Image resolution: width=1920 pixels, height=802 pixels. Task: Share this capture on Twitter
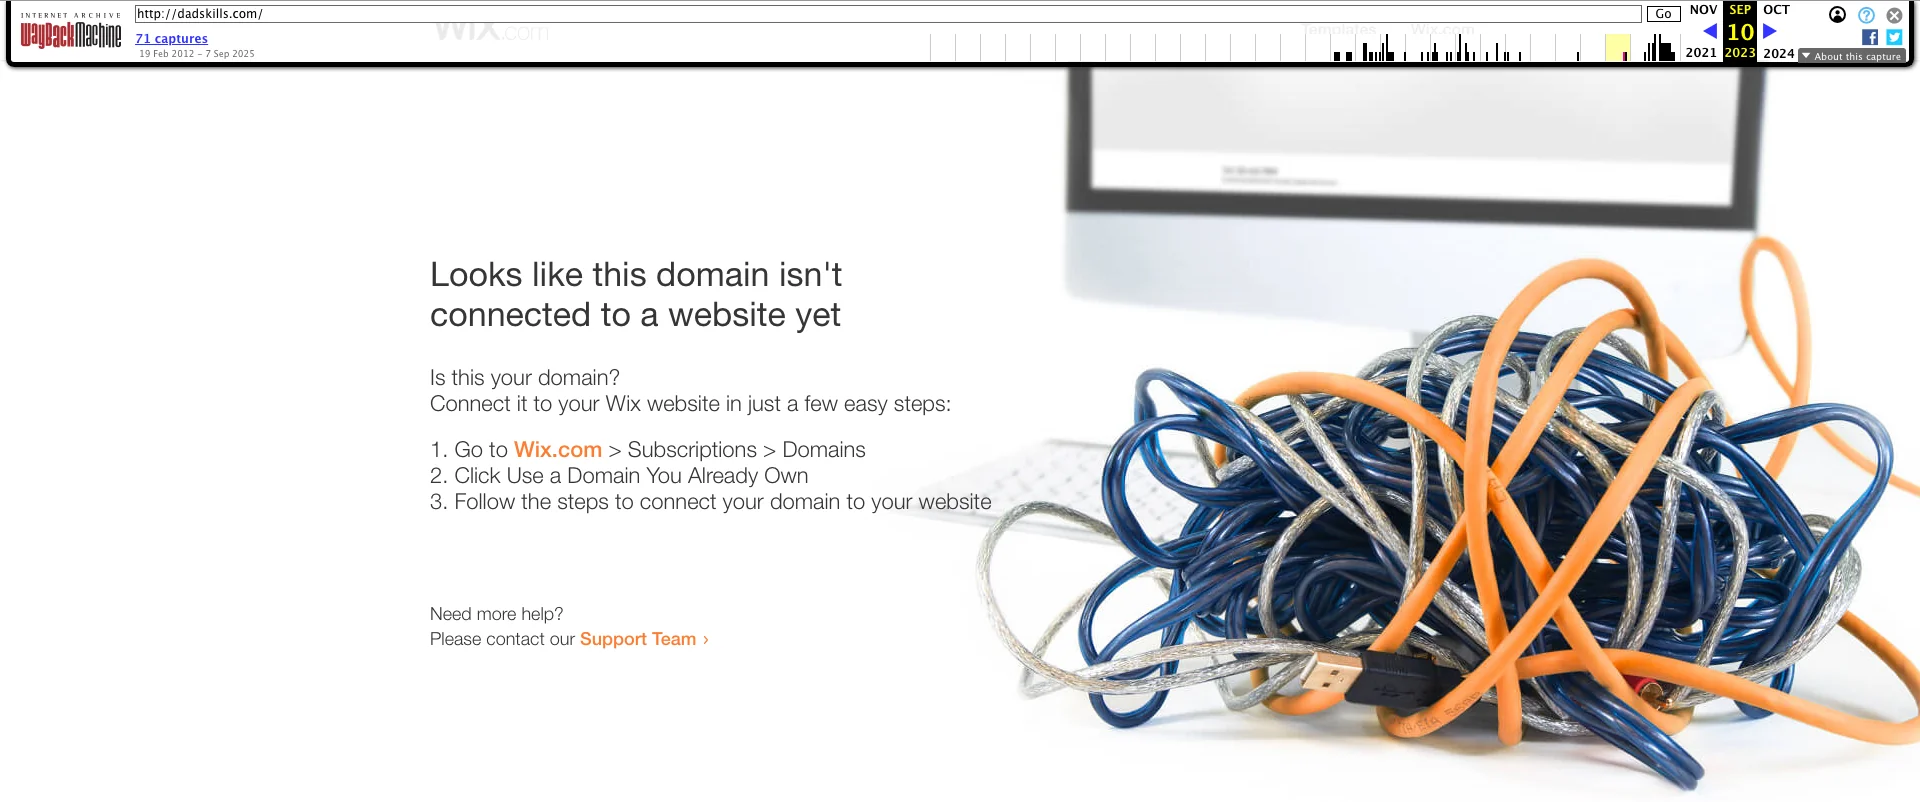[1894, 37]
